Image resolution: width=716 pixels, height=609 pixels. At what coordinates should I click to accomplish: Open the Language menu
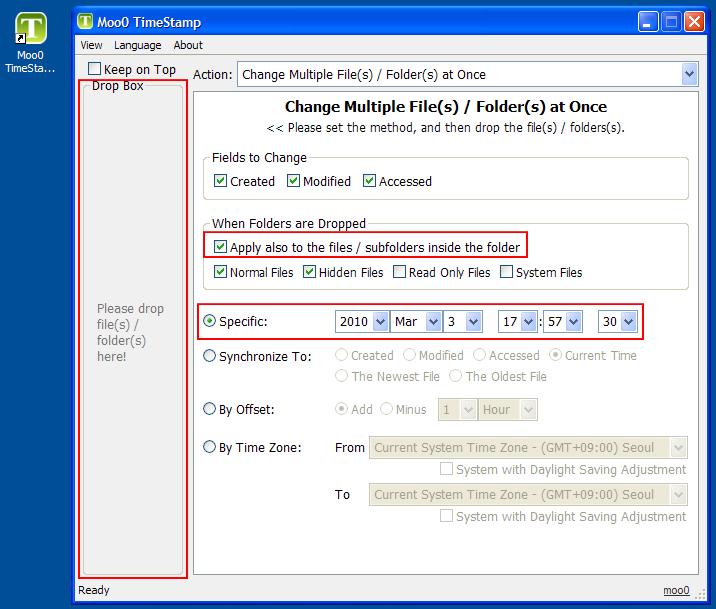pos(137,45)
